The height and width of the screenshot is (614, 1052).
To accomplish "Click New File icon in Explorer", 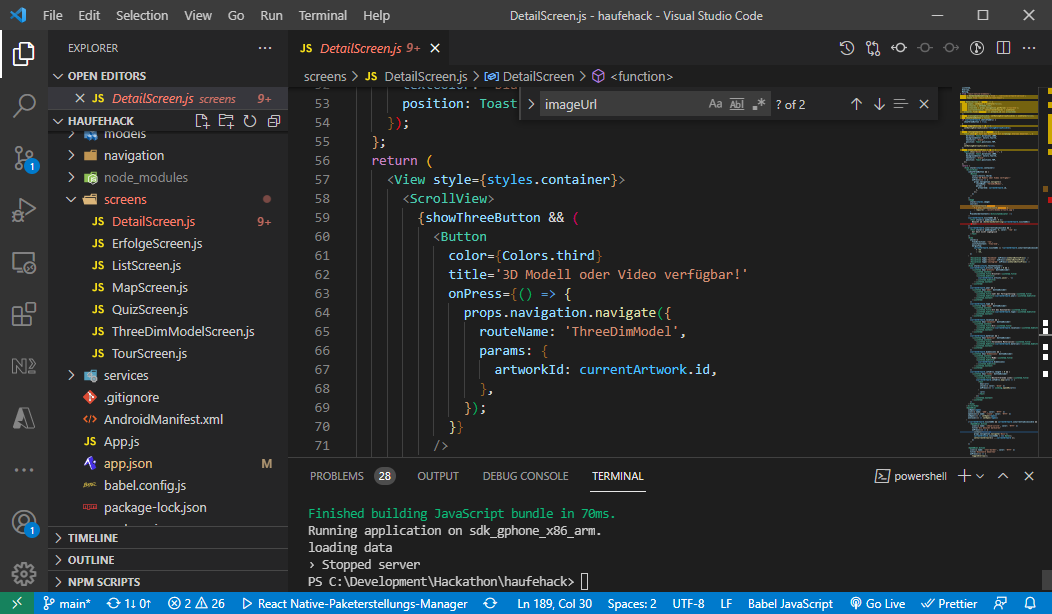I will (202, 121).
